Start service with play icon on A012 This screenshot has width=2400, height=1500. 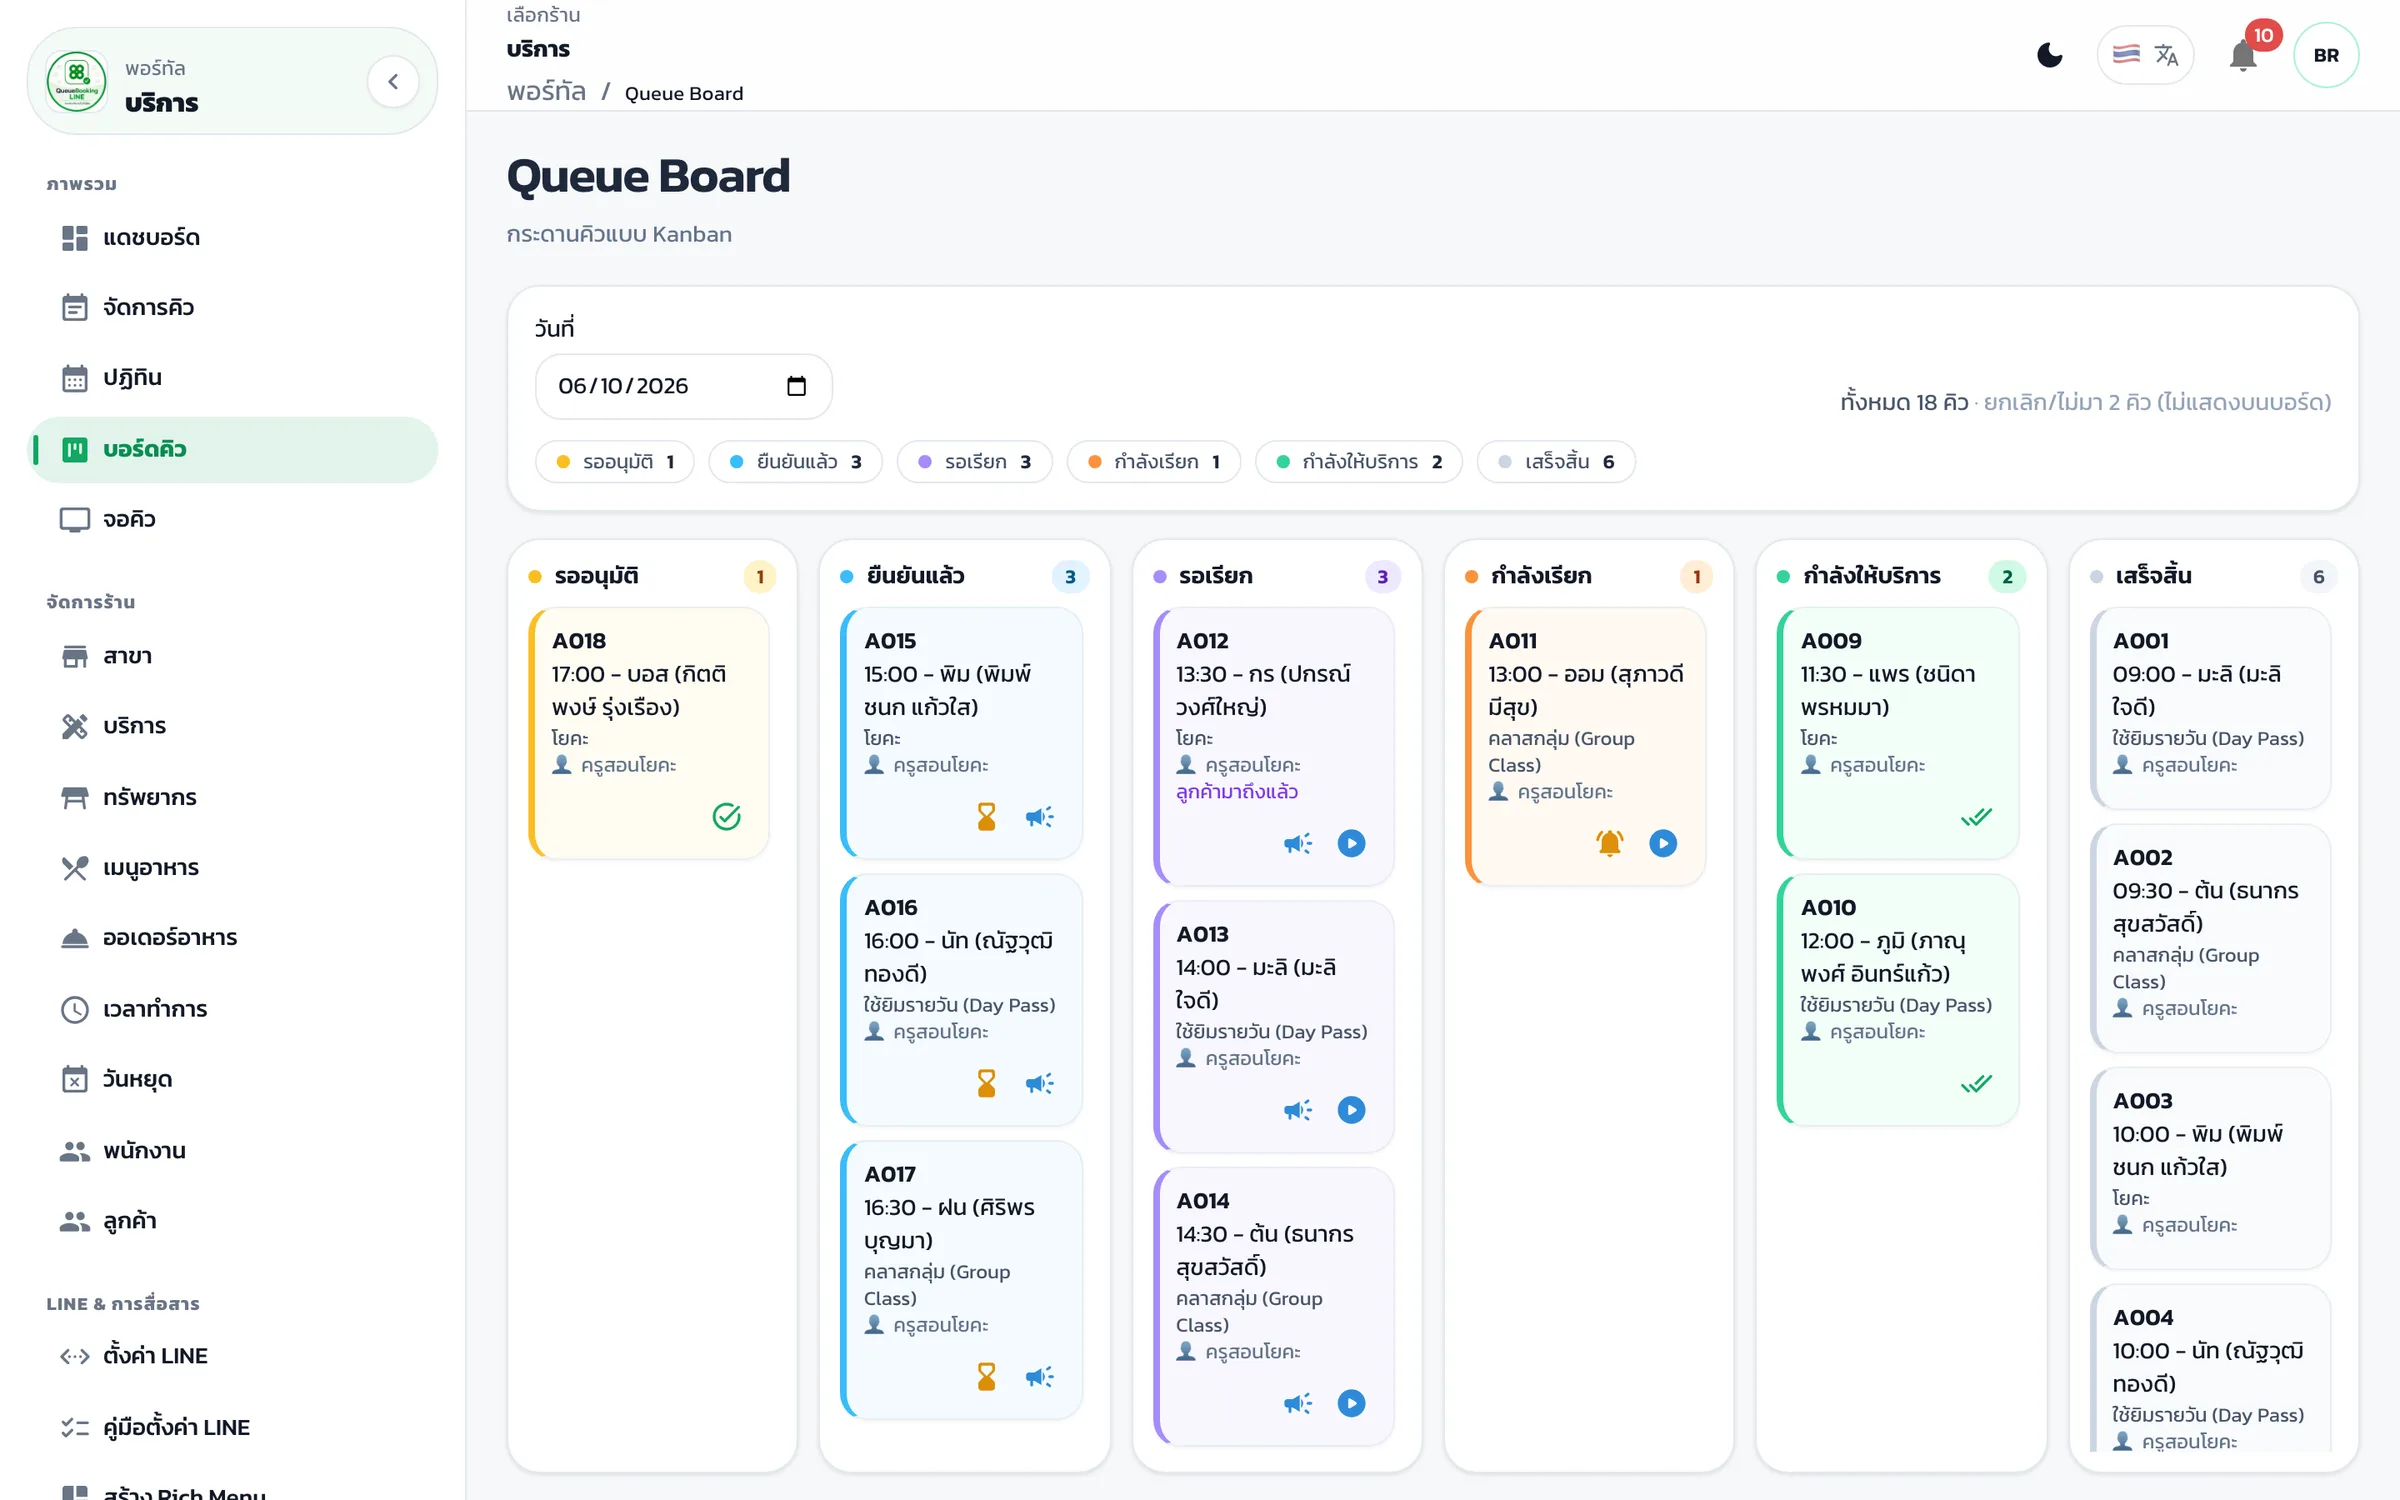tap(1351, 843)
